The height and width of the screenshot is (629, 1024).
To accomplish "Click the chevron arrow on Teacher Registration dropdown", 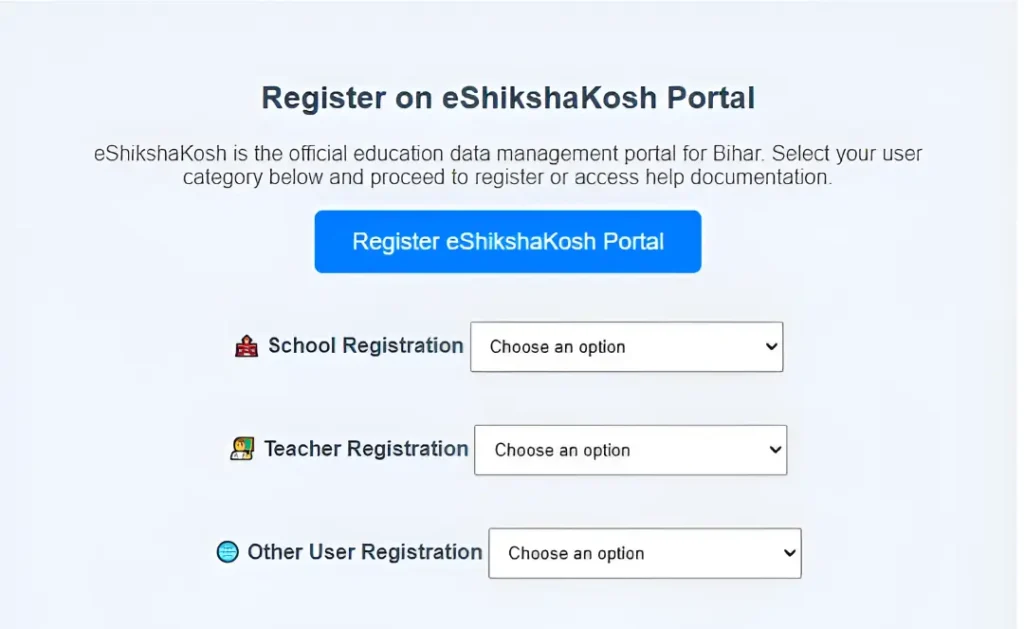I will [775, 450].
